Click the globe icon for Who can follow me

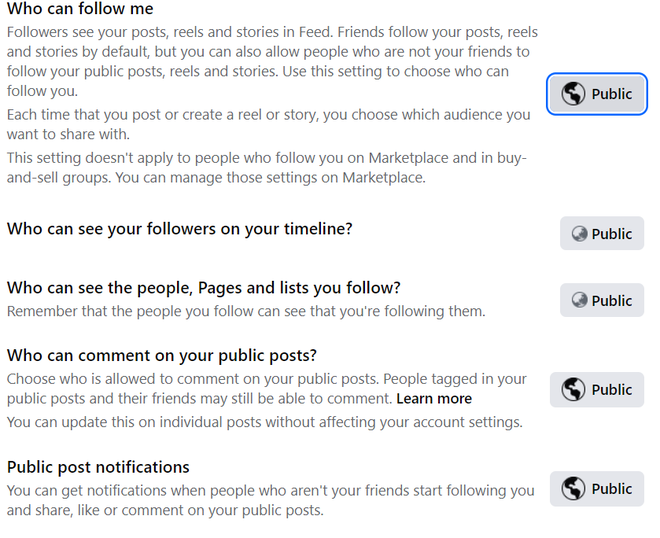point(573,94)
